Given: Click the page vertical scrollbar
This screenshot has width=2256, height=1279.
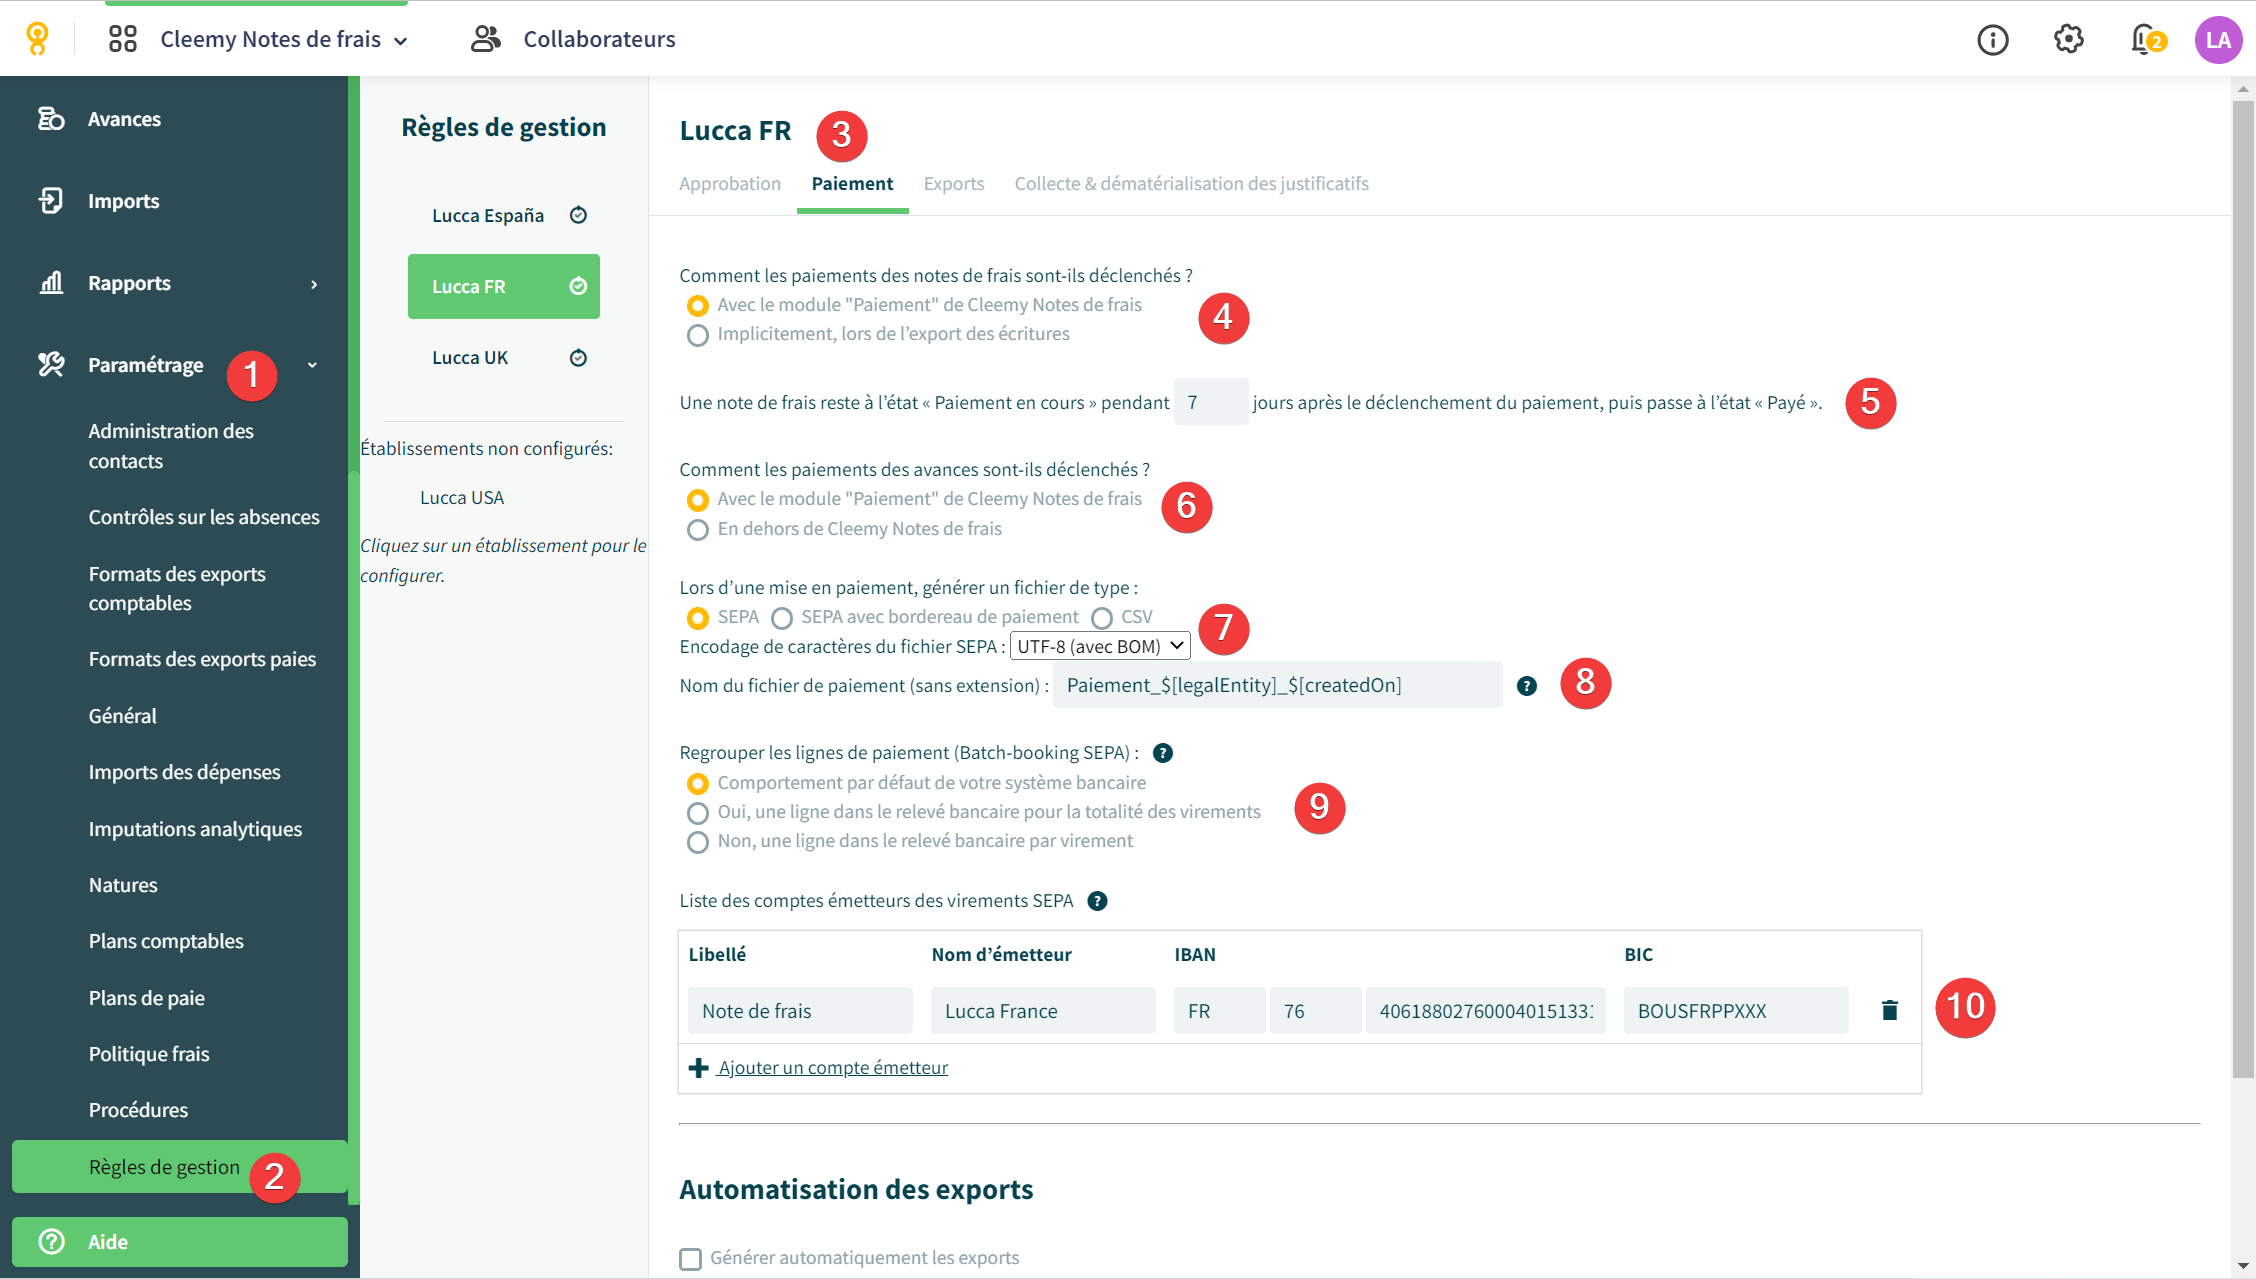Looking at the screenshot, I should click(2243, 589).
